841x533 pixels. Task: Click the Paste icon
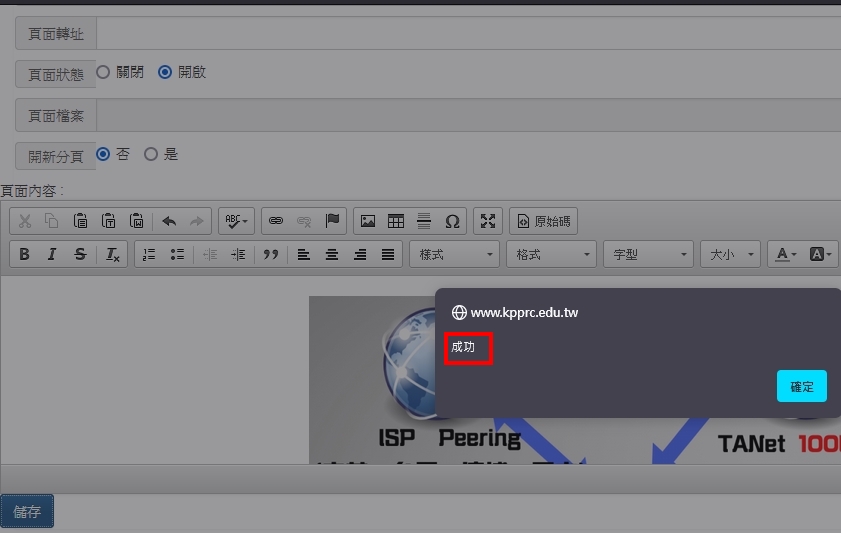click(x=80, y=221)
